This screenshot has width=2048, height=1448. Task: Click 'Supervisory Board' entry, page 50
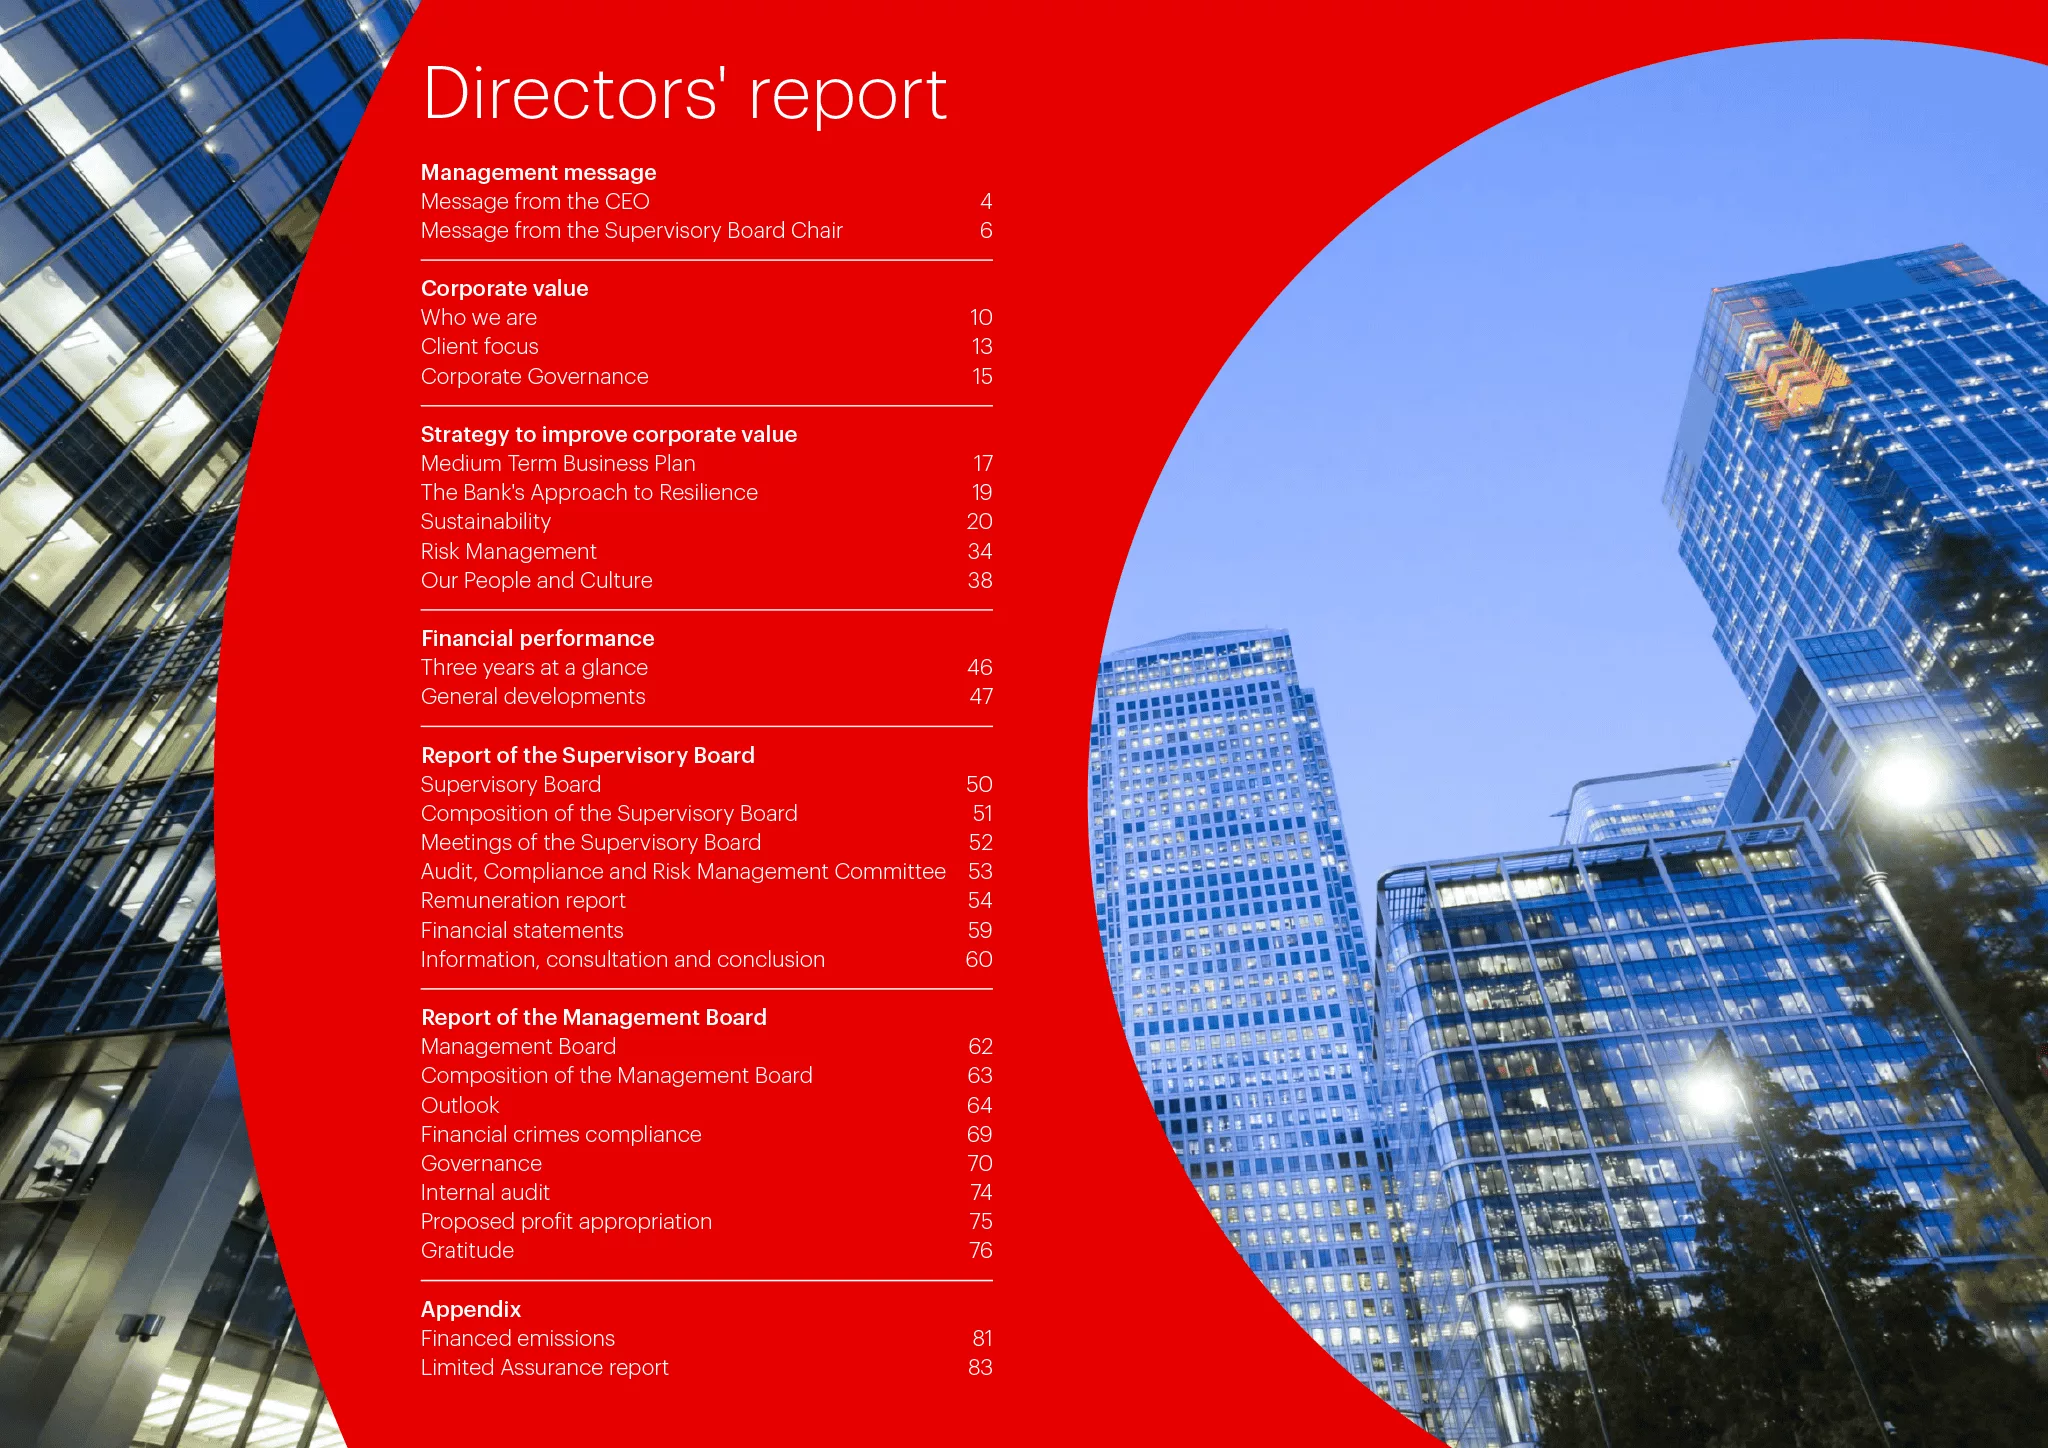[706, 785]
